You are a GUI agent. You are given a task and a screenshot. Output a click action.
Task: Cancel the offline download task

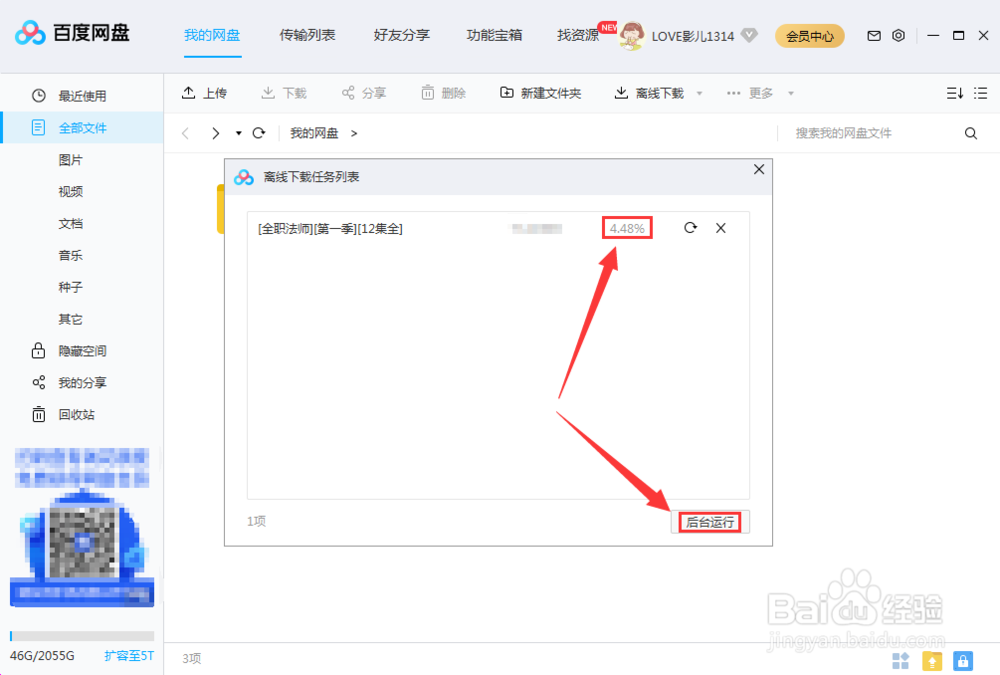point(721,228)
